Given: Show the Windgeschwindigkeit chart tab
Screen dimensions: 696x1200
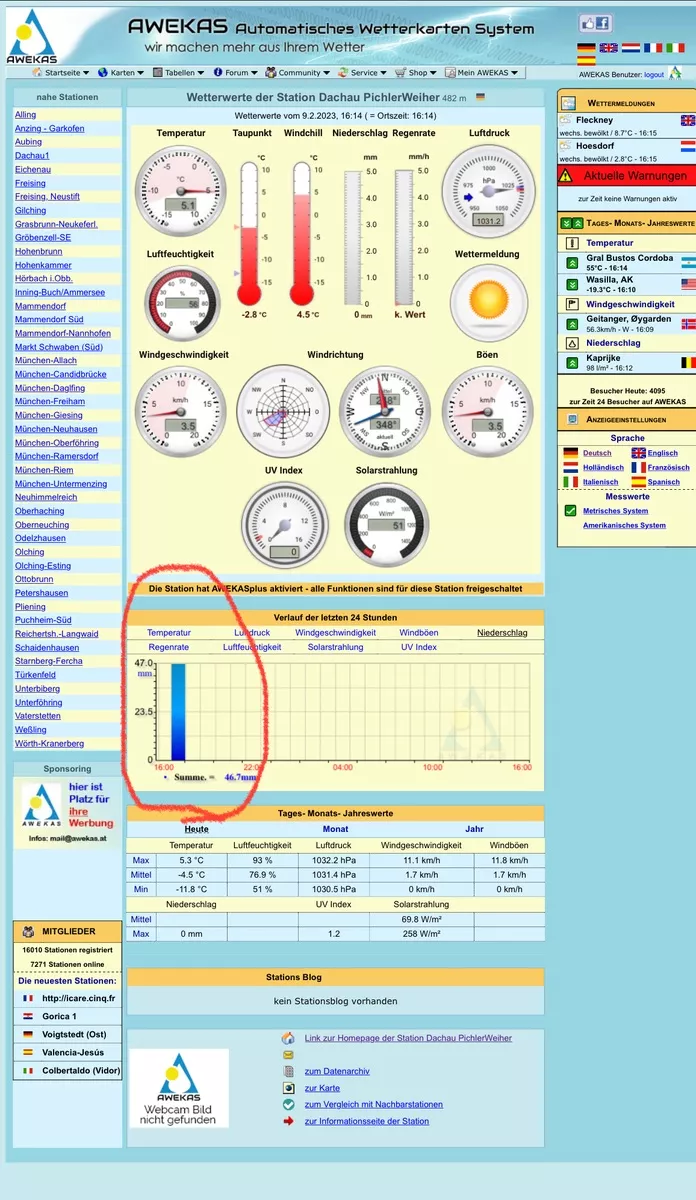Looking at the screenshot, I should [336, 633].
